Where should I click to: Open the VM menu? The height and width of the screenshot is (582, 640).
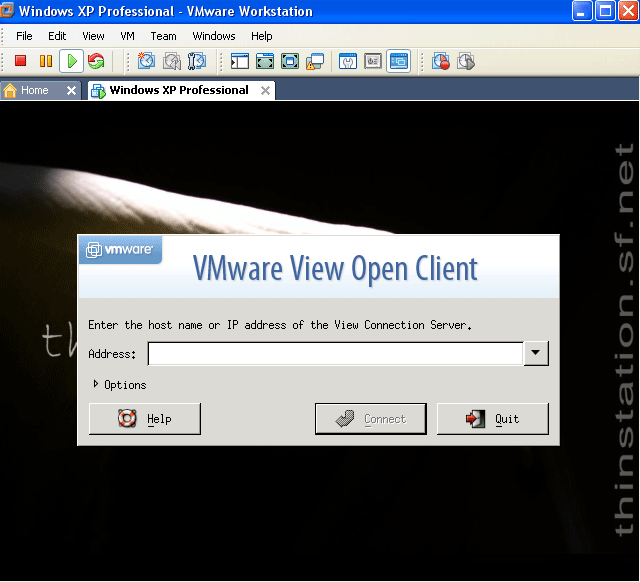pos(127,36)
